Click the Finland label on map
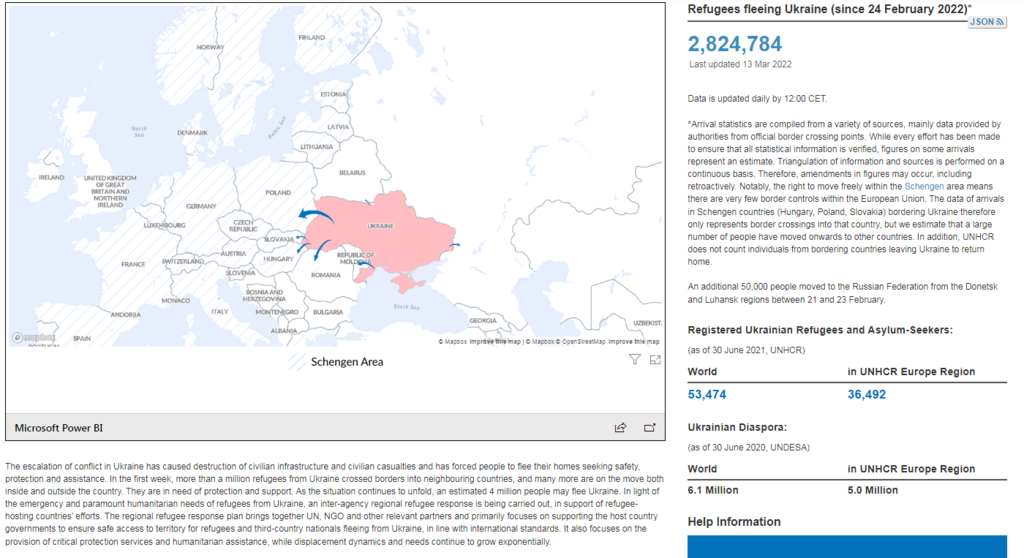 [312, 37]
